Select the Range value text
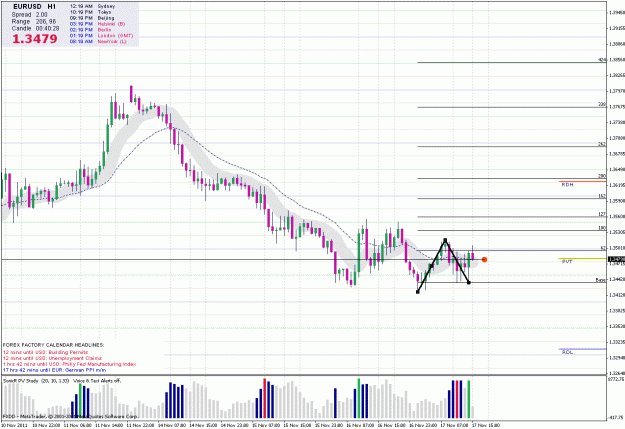625x429 pixels. click(x=34, y=22)
